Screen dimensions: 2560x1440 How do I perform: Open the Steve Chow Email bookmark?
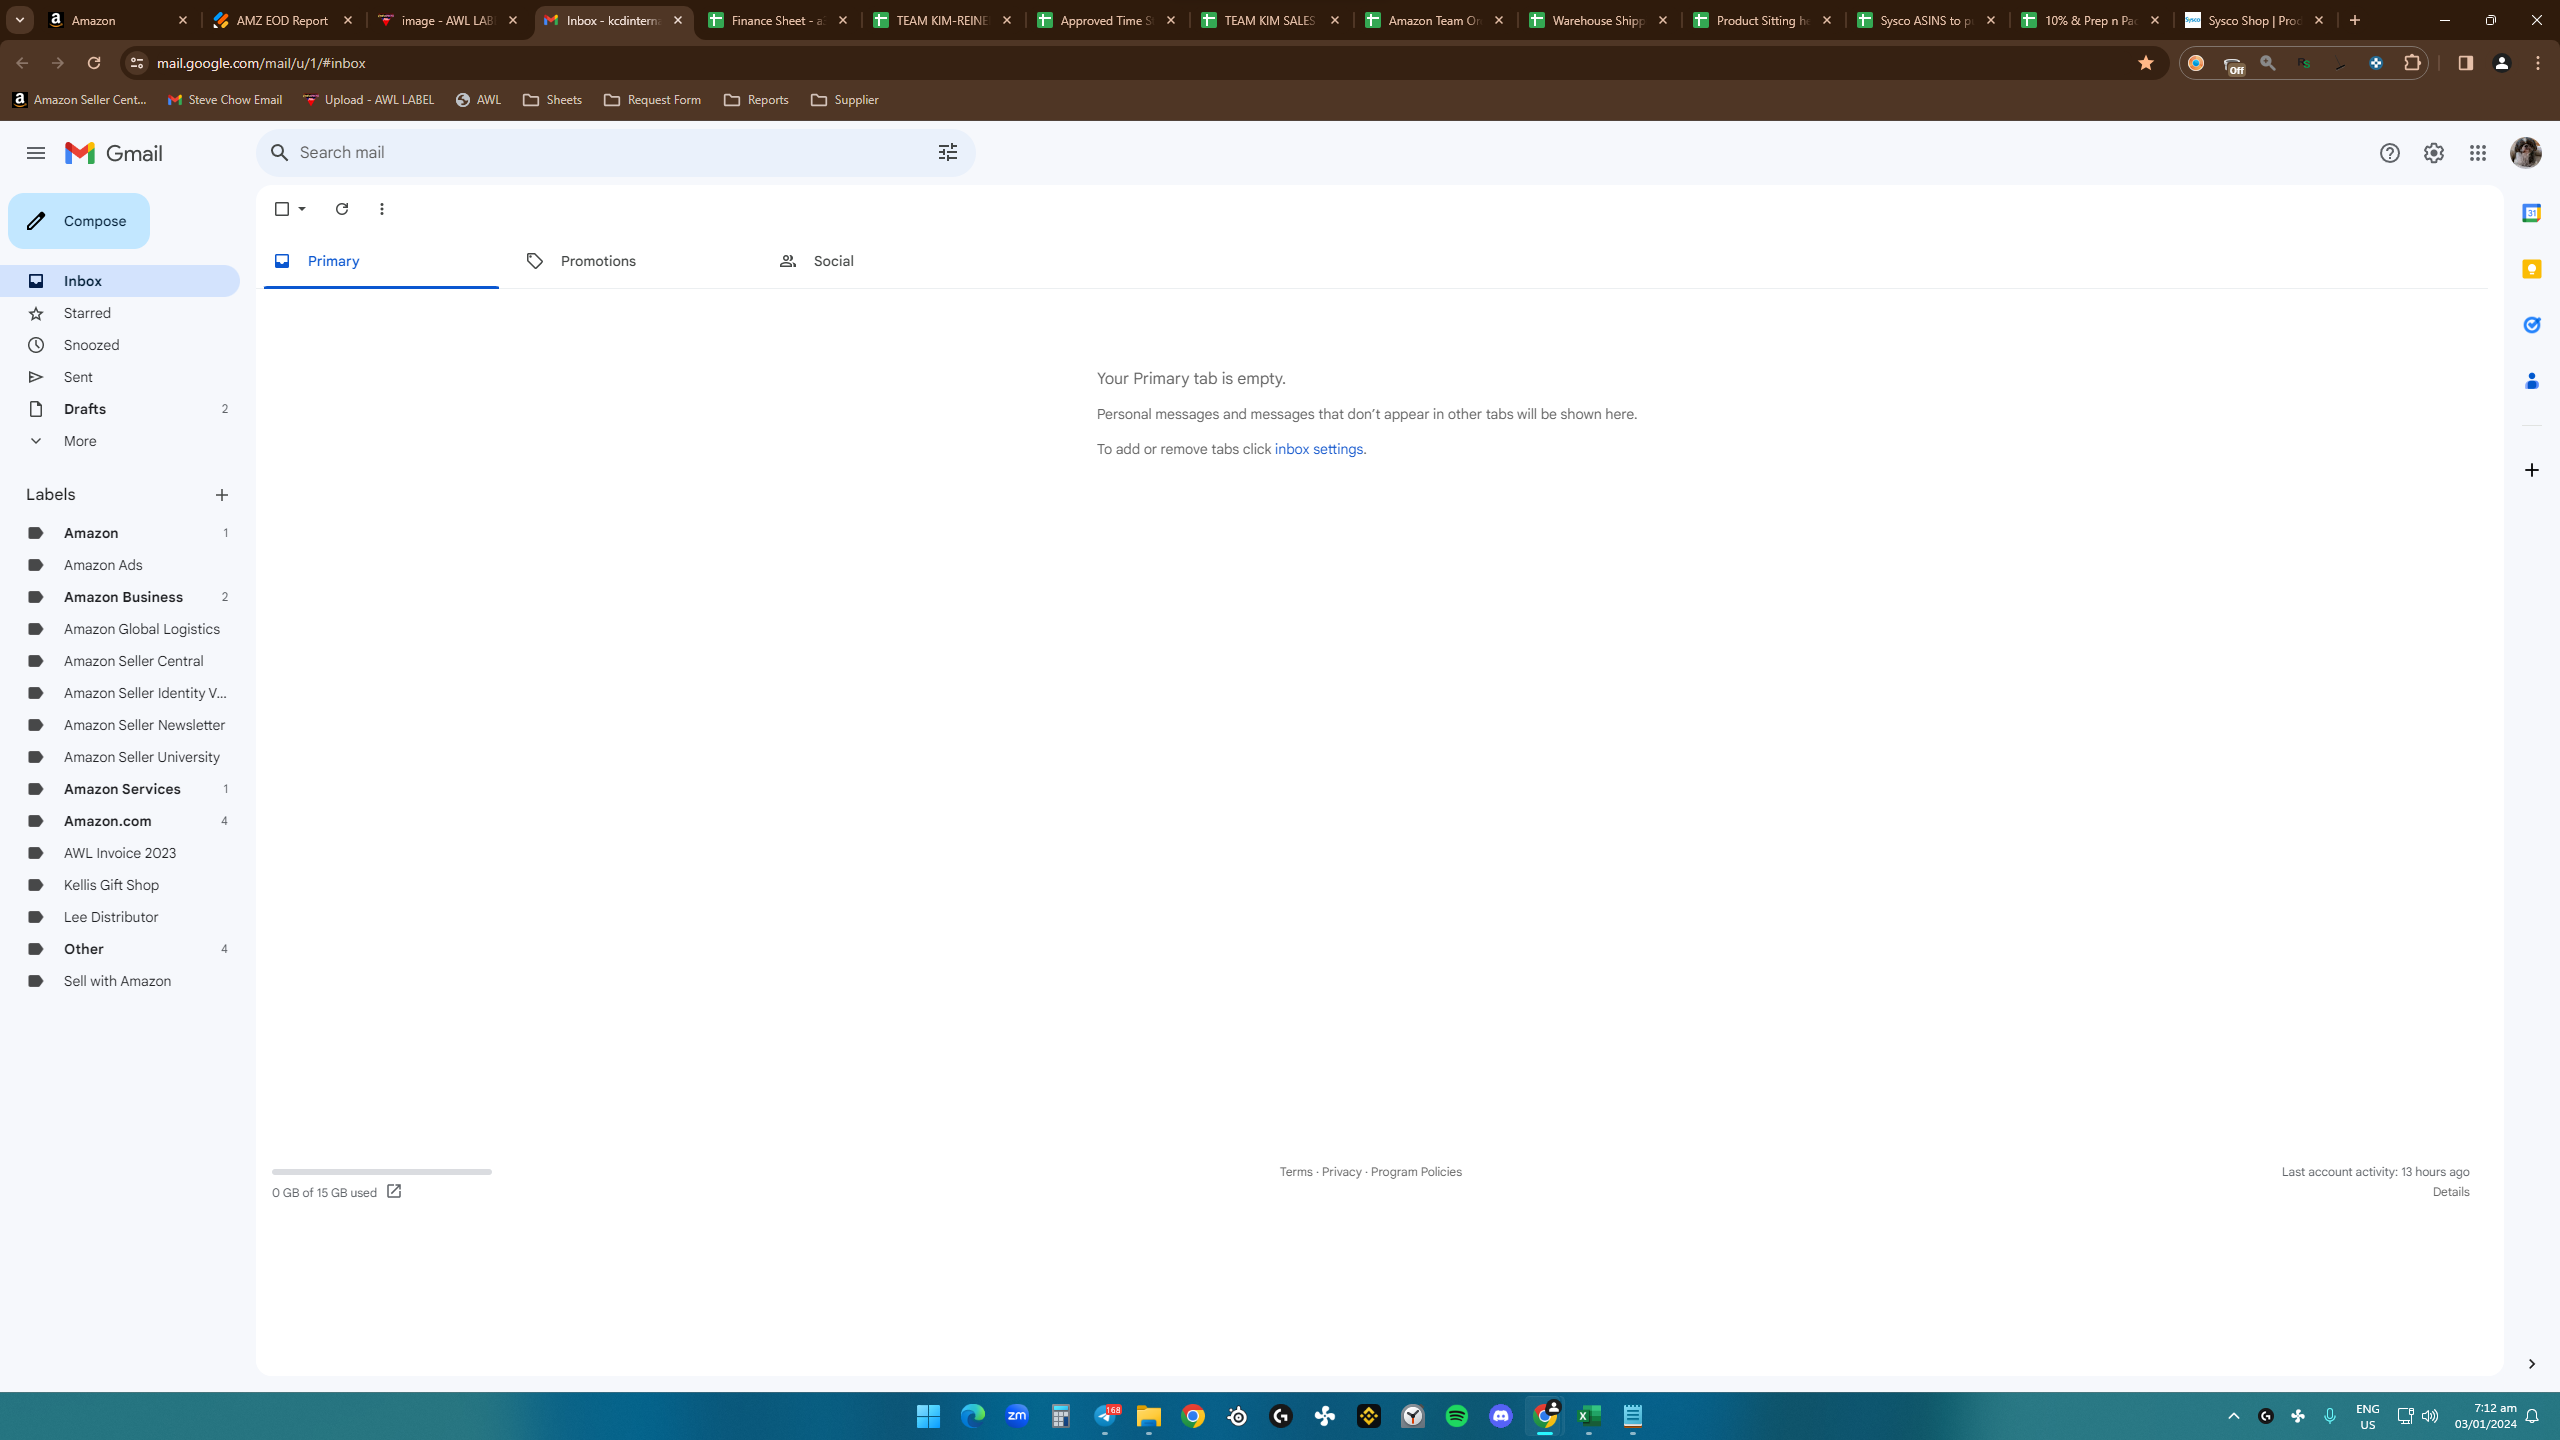(225, 100)
